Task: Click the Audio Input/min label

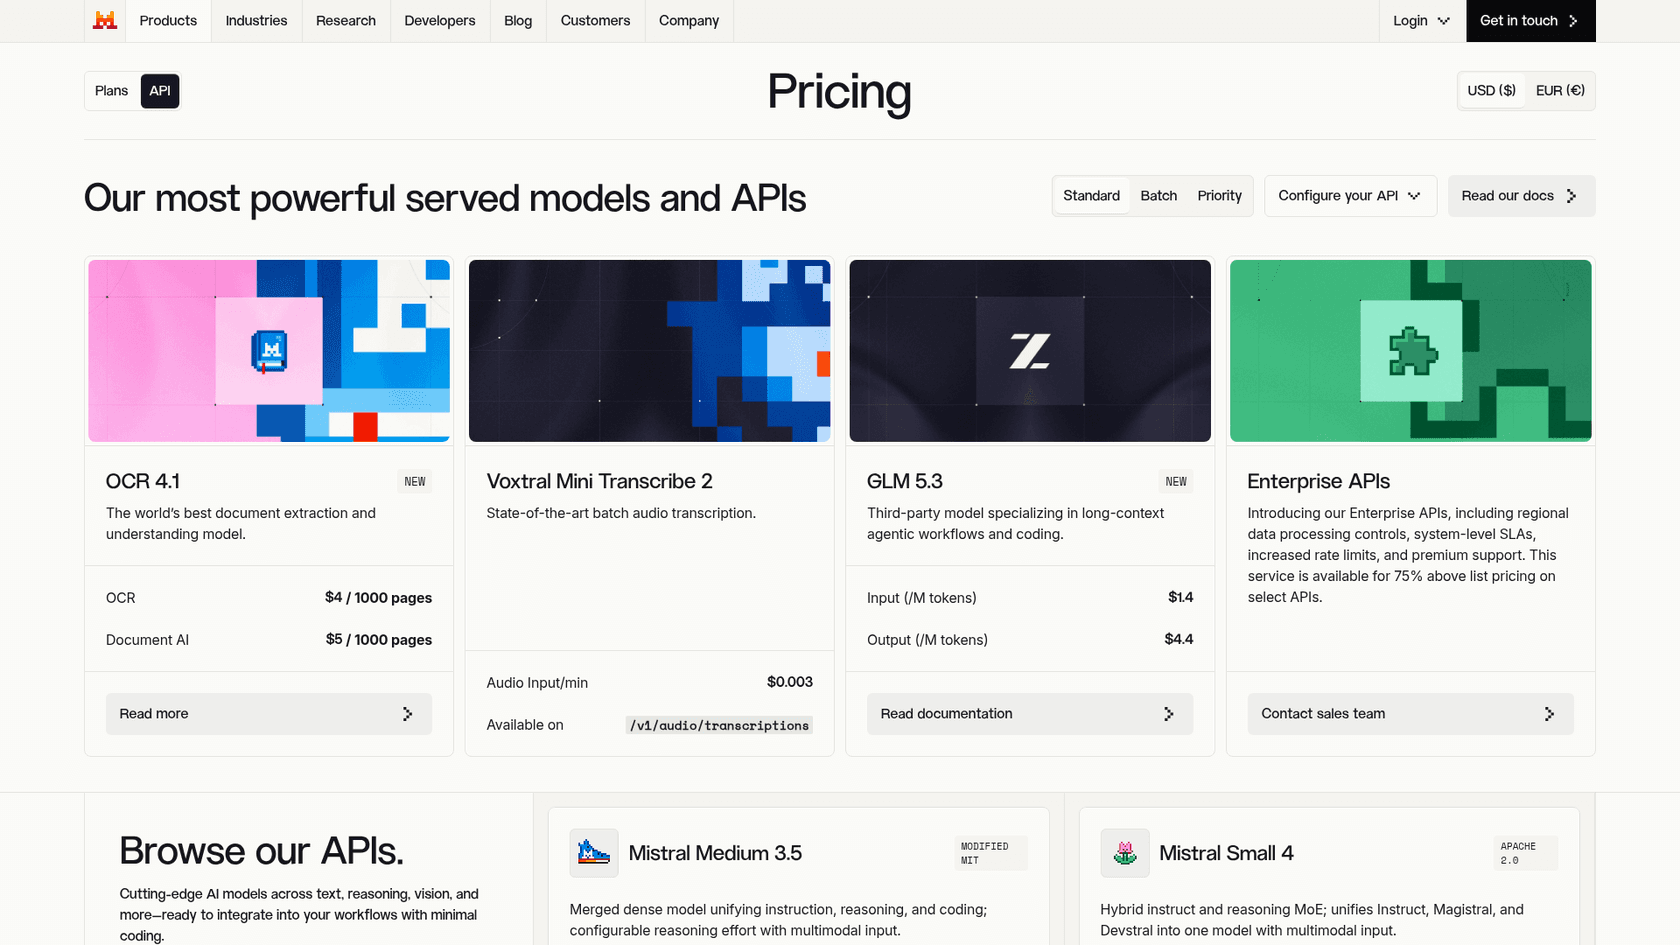Action: (x=537, y=683)
